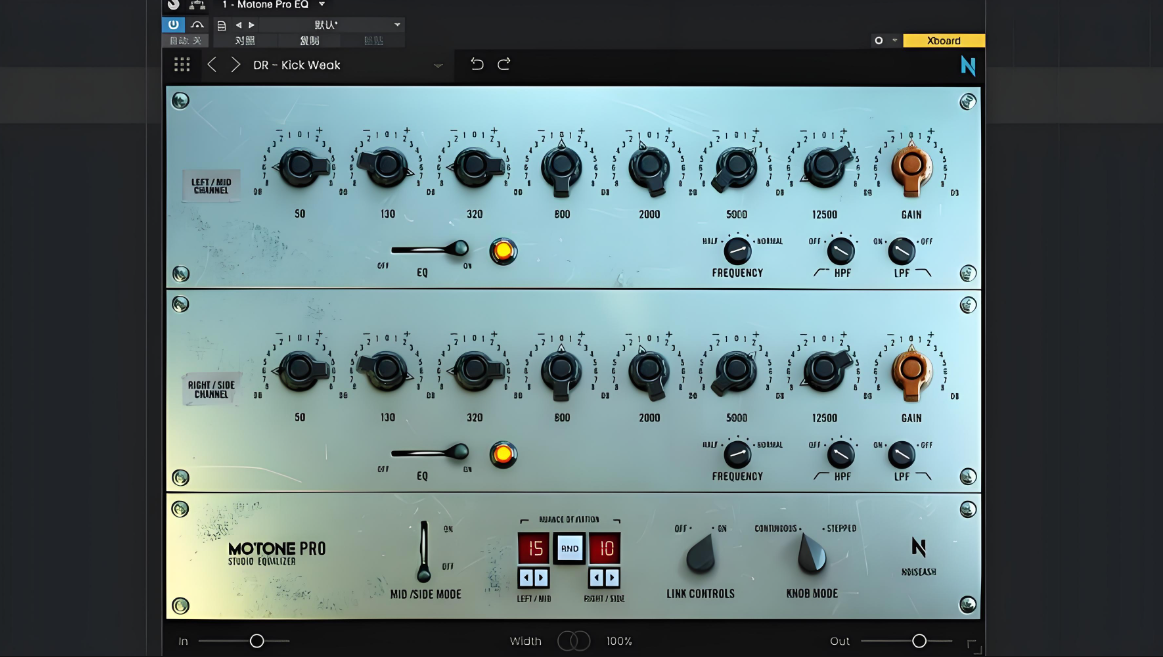Click the preset document icon in host bar
This screenshot has height=657, width=1163.
[x=221, y=25]
